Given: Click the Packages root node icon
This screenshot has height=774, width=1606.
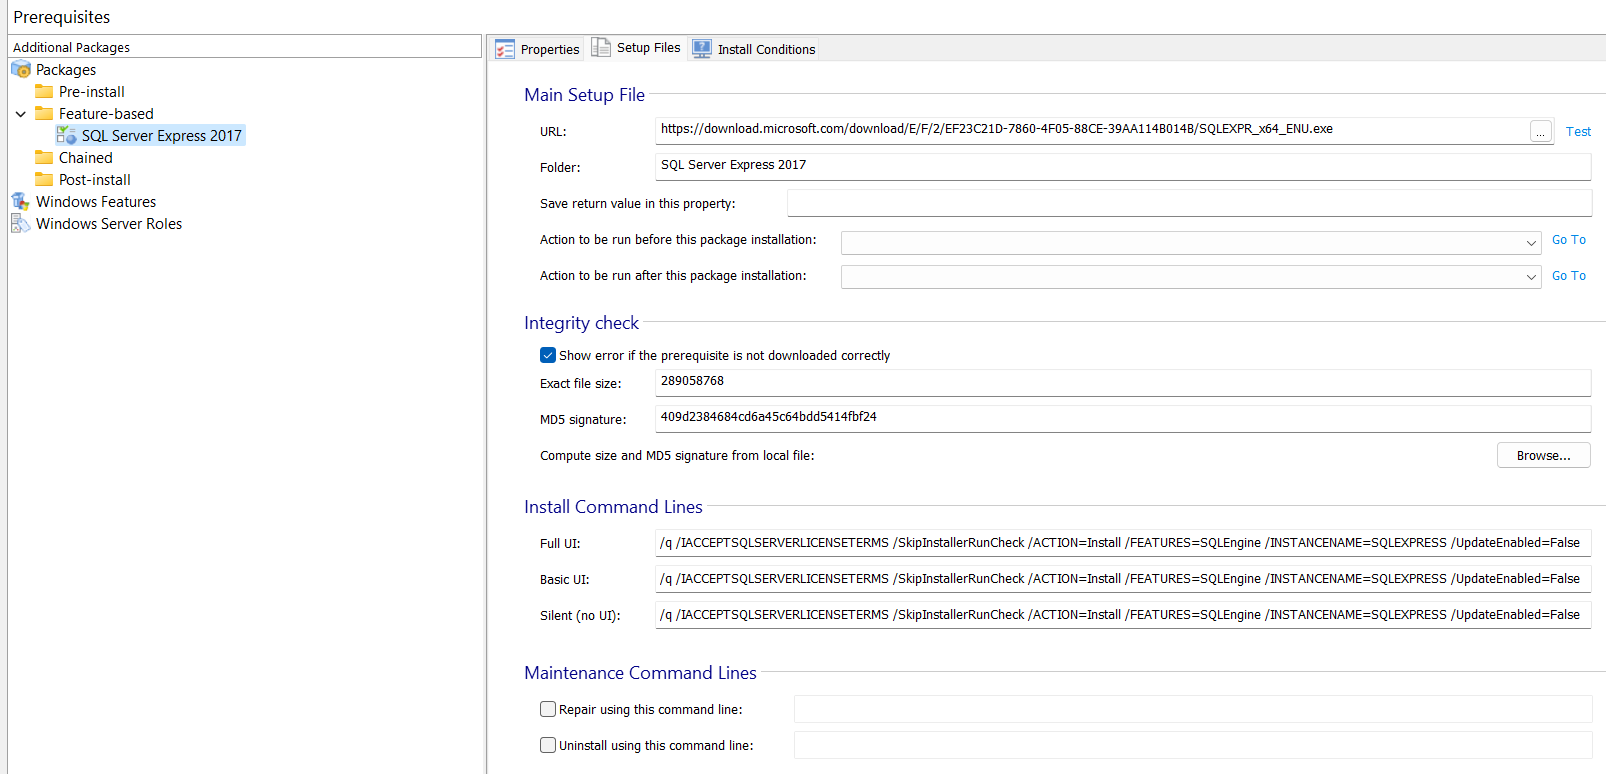Looking at the screenshot, I should (x=21, y=69).
